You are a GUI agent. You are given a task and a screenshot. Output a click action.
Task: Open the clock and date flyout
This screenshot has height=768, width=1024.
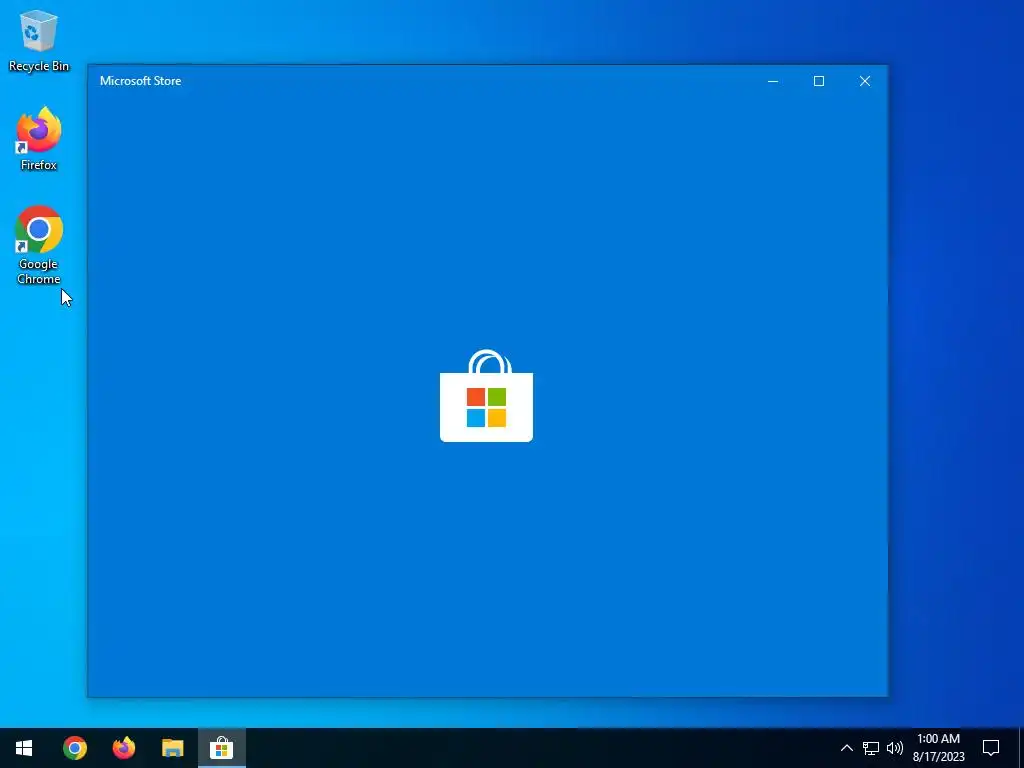[x=938, y=748]
